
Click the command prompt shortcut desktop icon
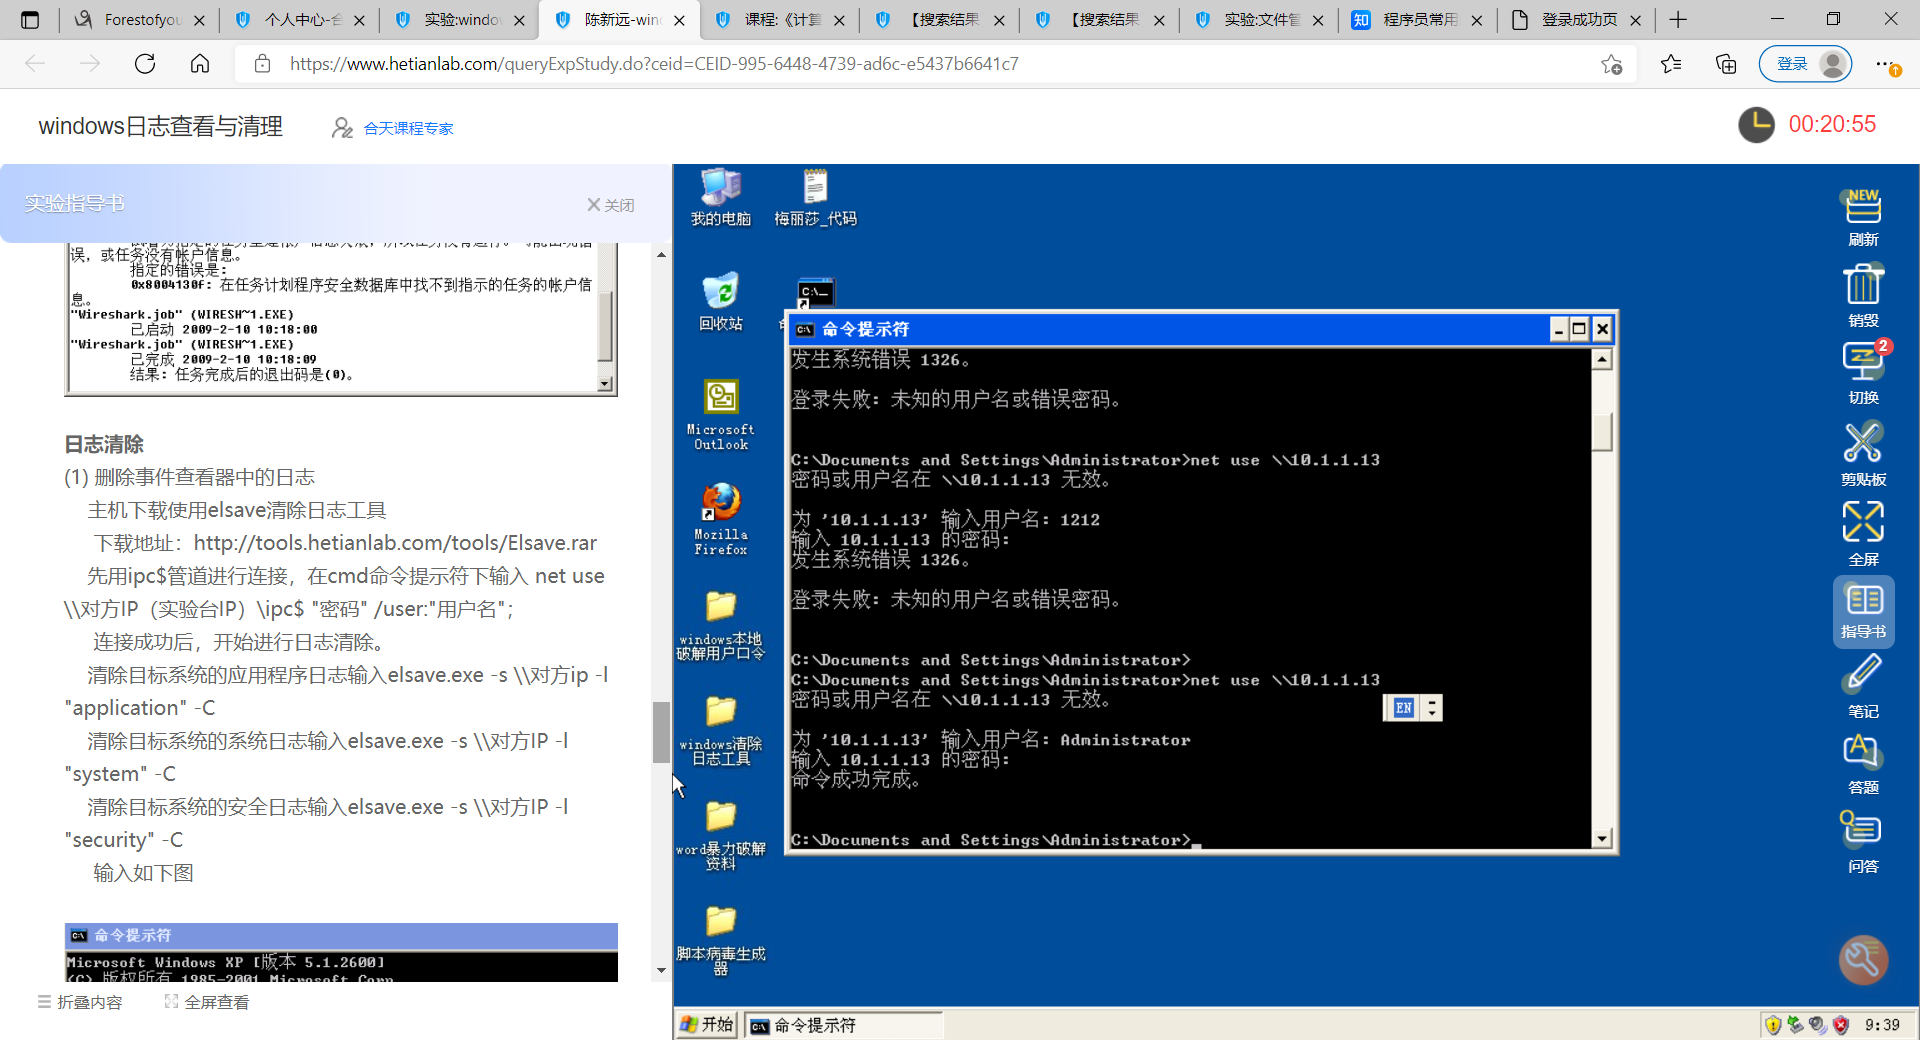pos(815,294)
